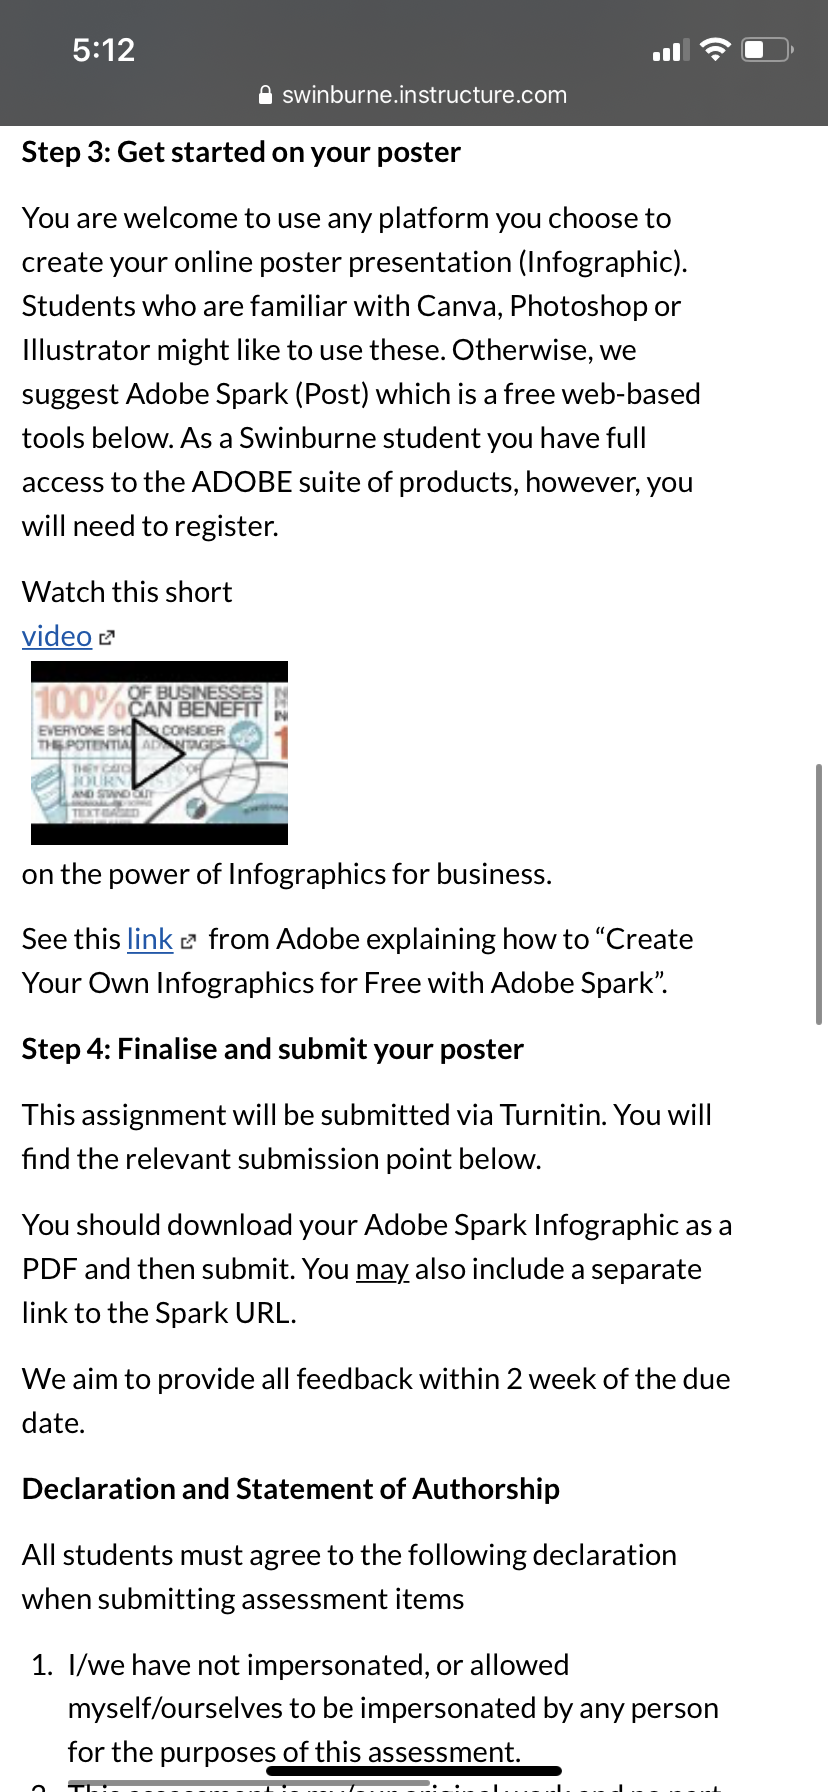
Task: Click external-link icon beside video link
Action: point(107,637)
